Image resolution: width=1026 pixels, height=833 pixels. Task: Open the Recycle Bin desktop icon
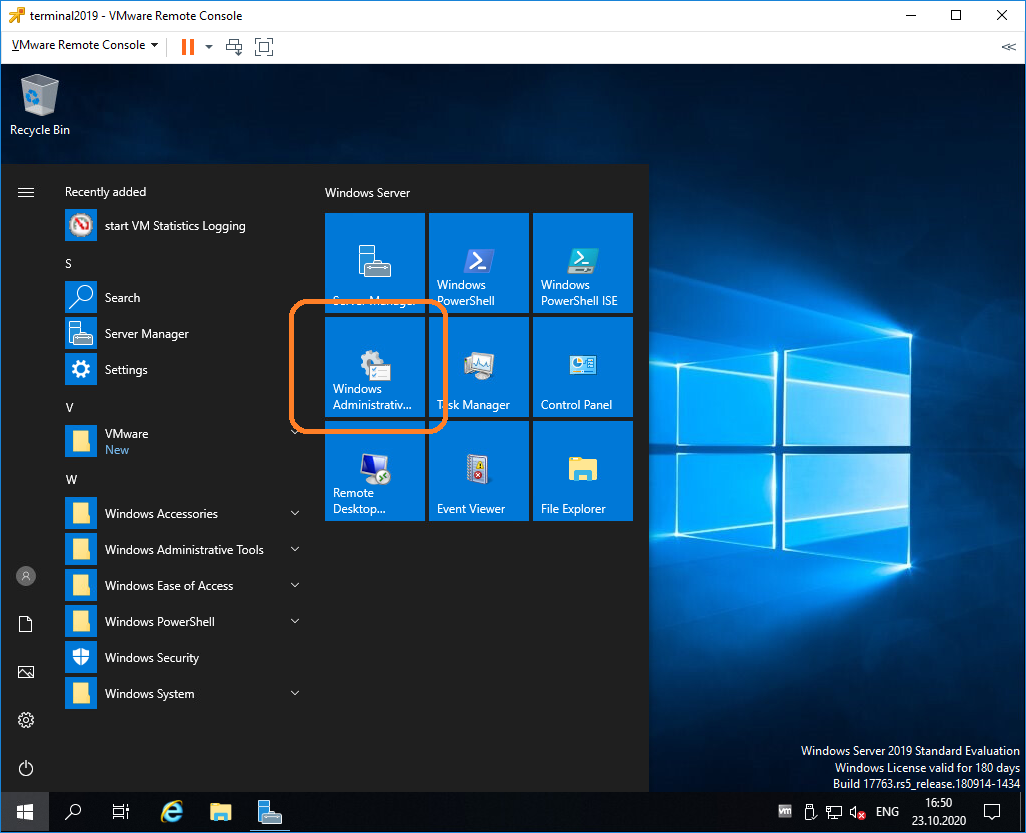tap(40, 105)
